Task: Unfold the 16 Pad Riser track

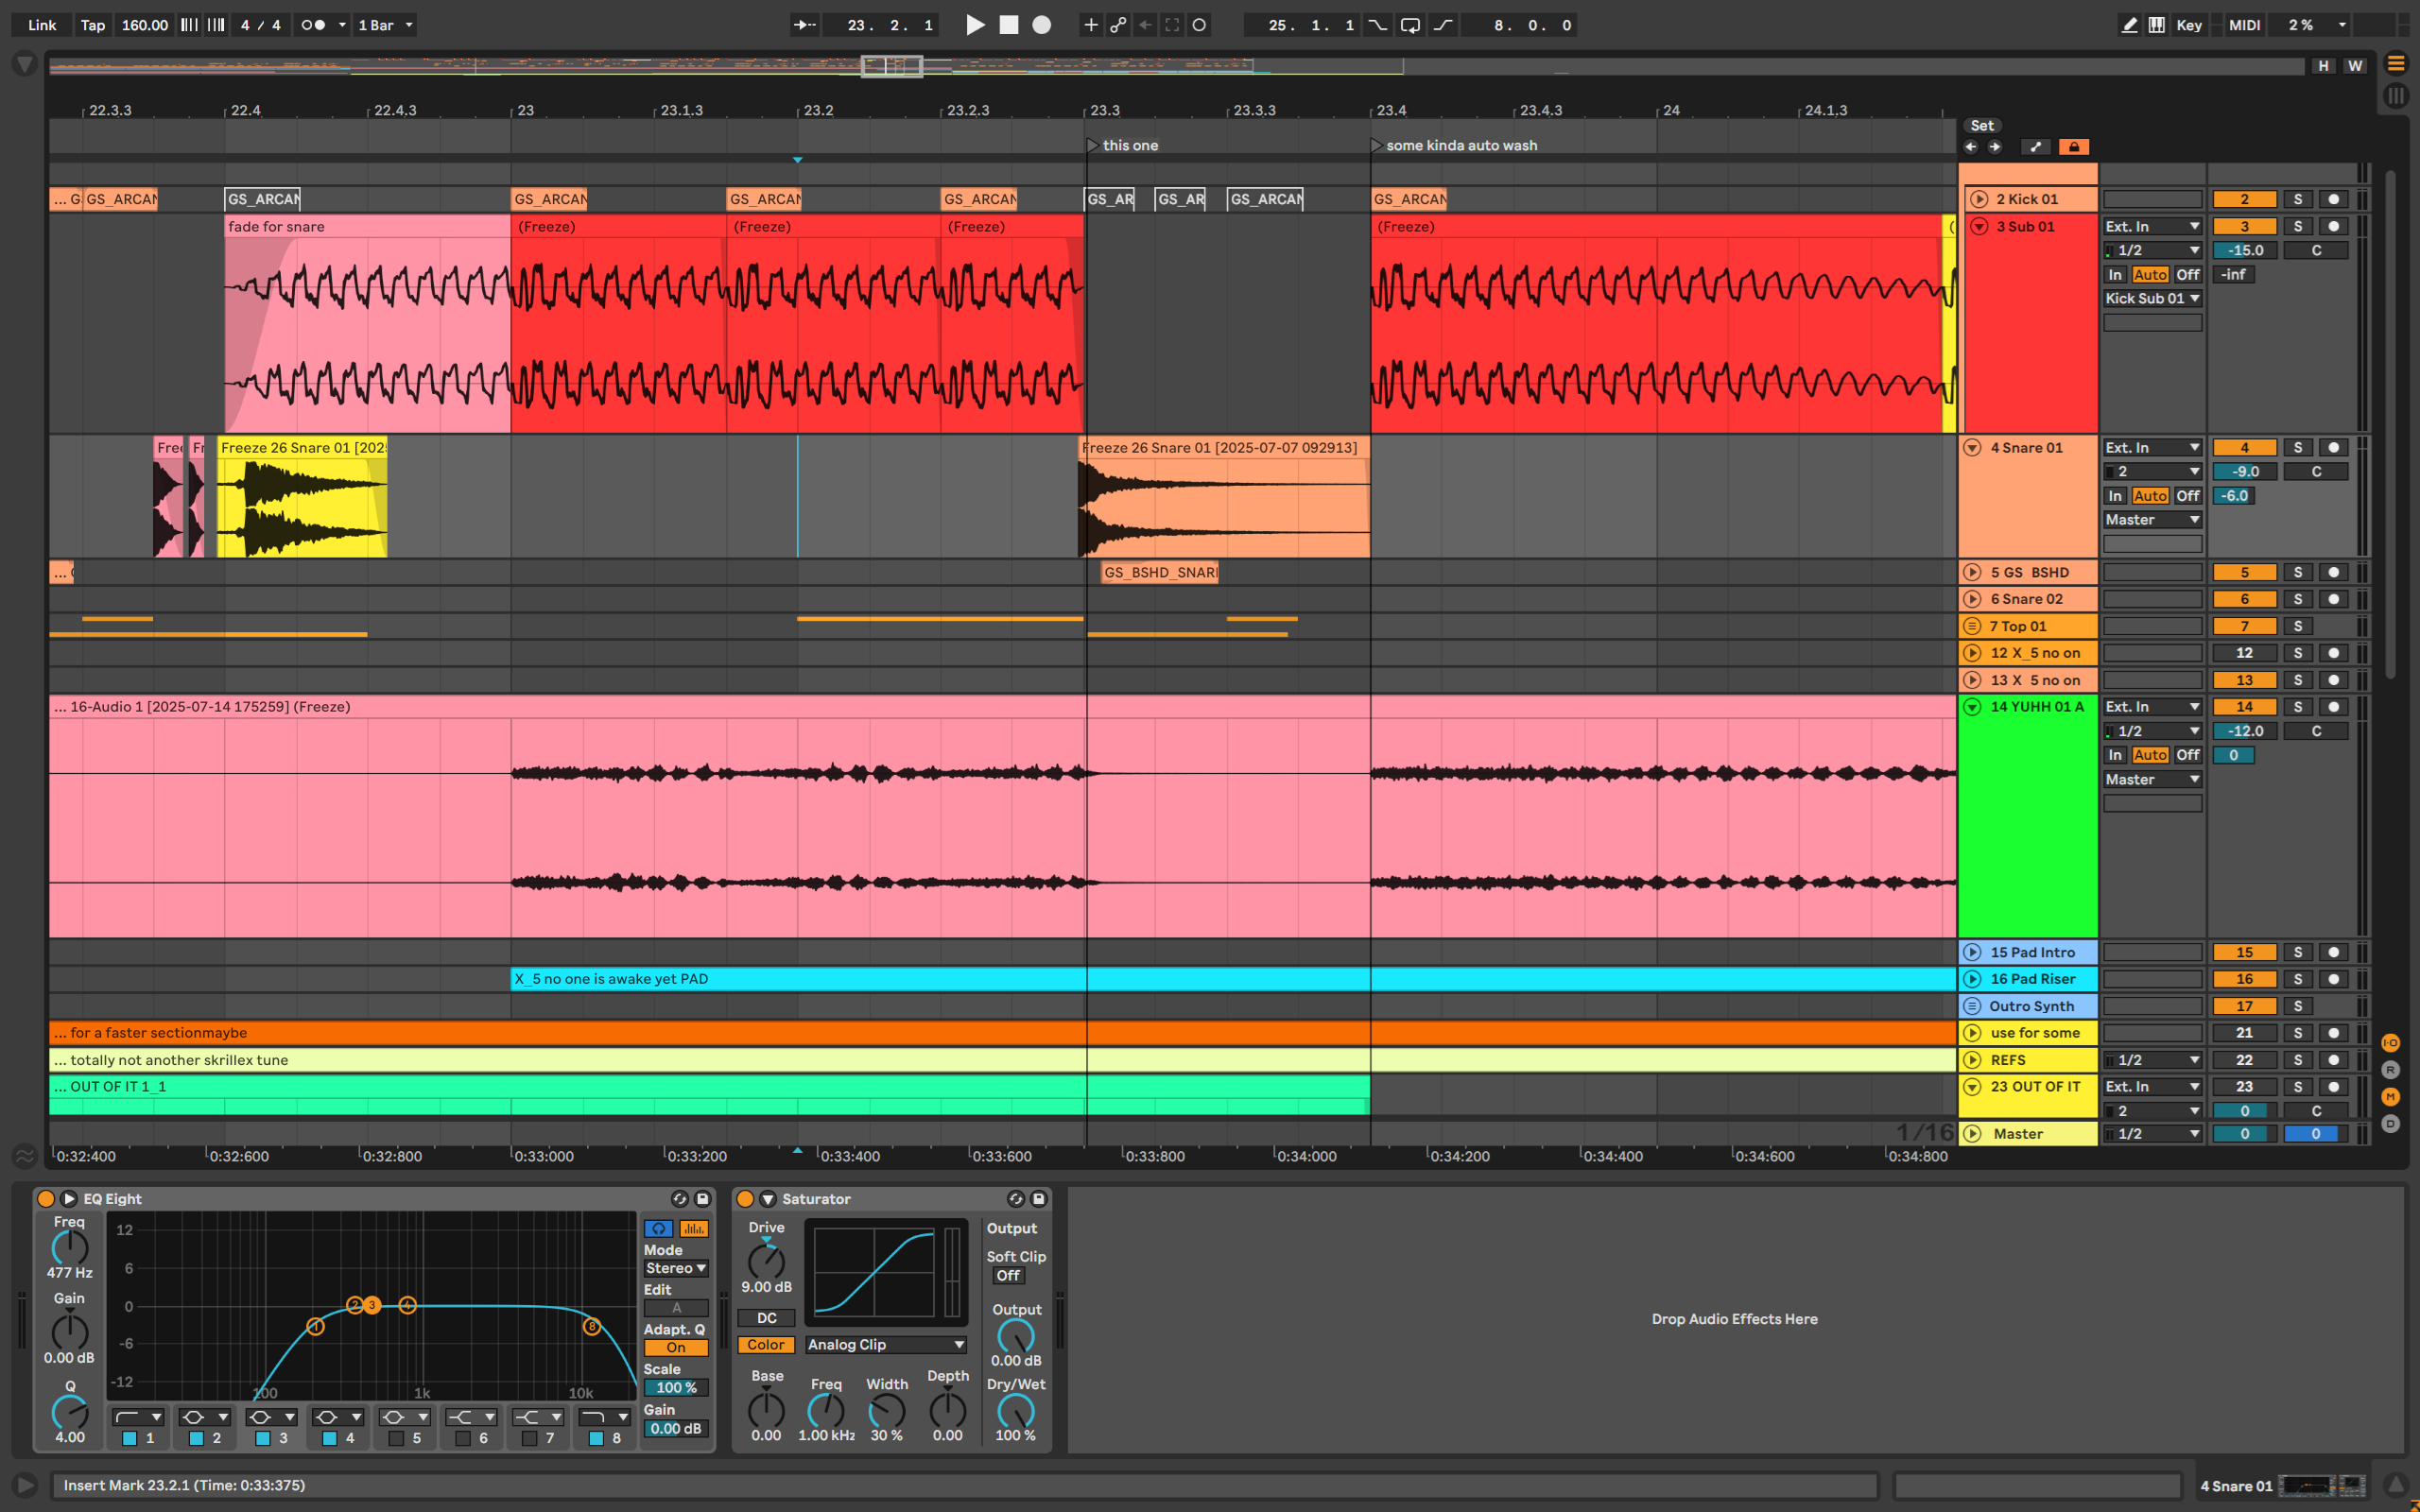Action: [x=1972, y=979]
